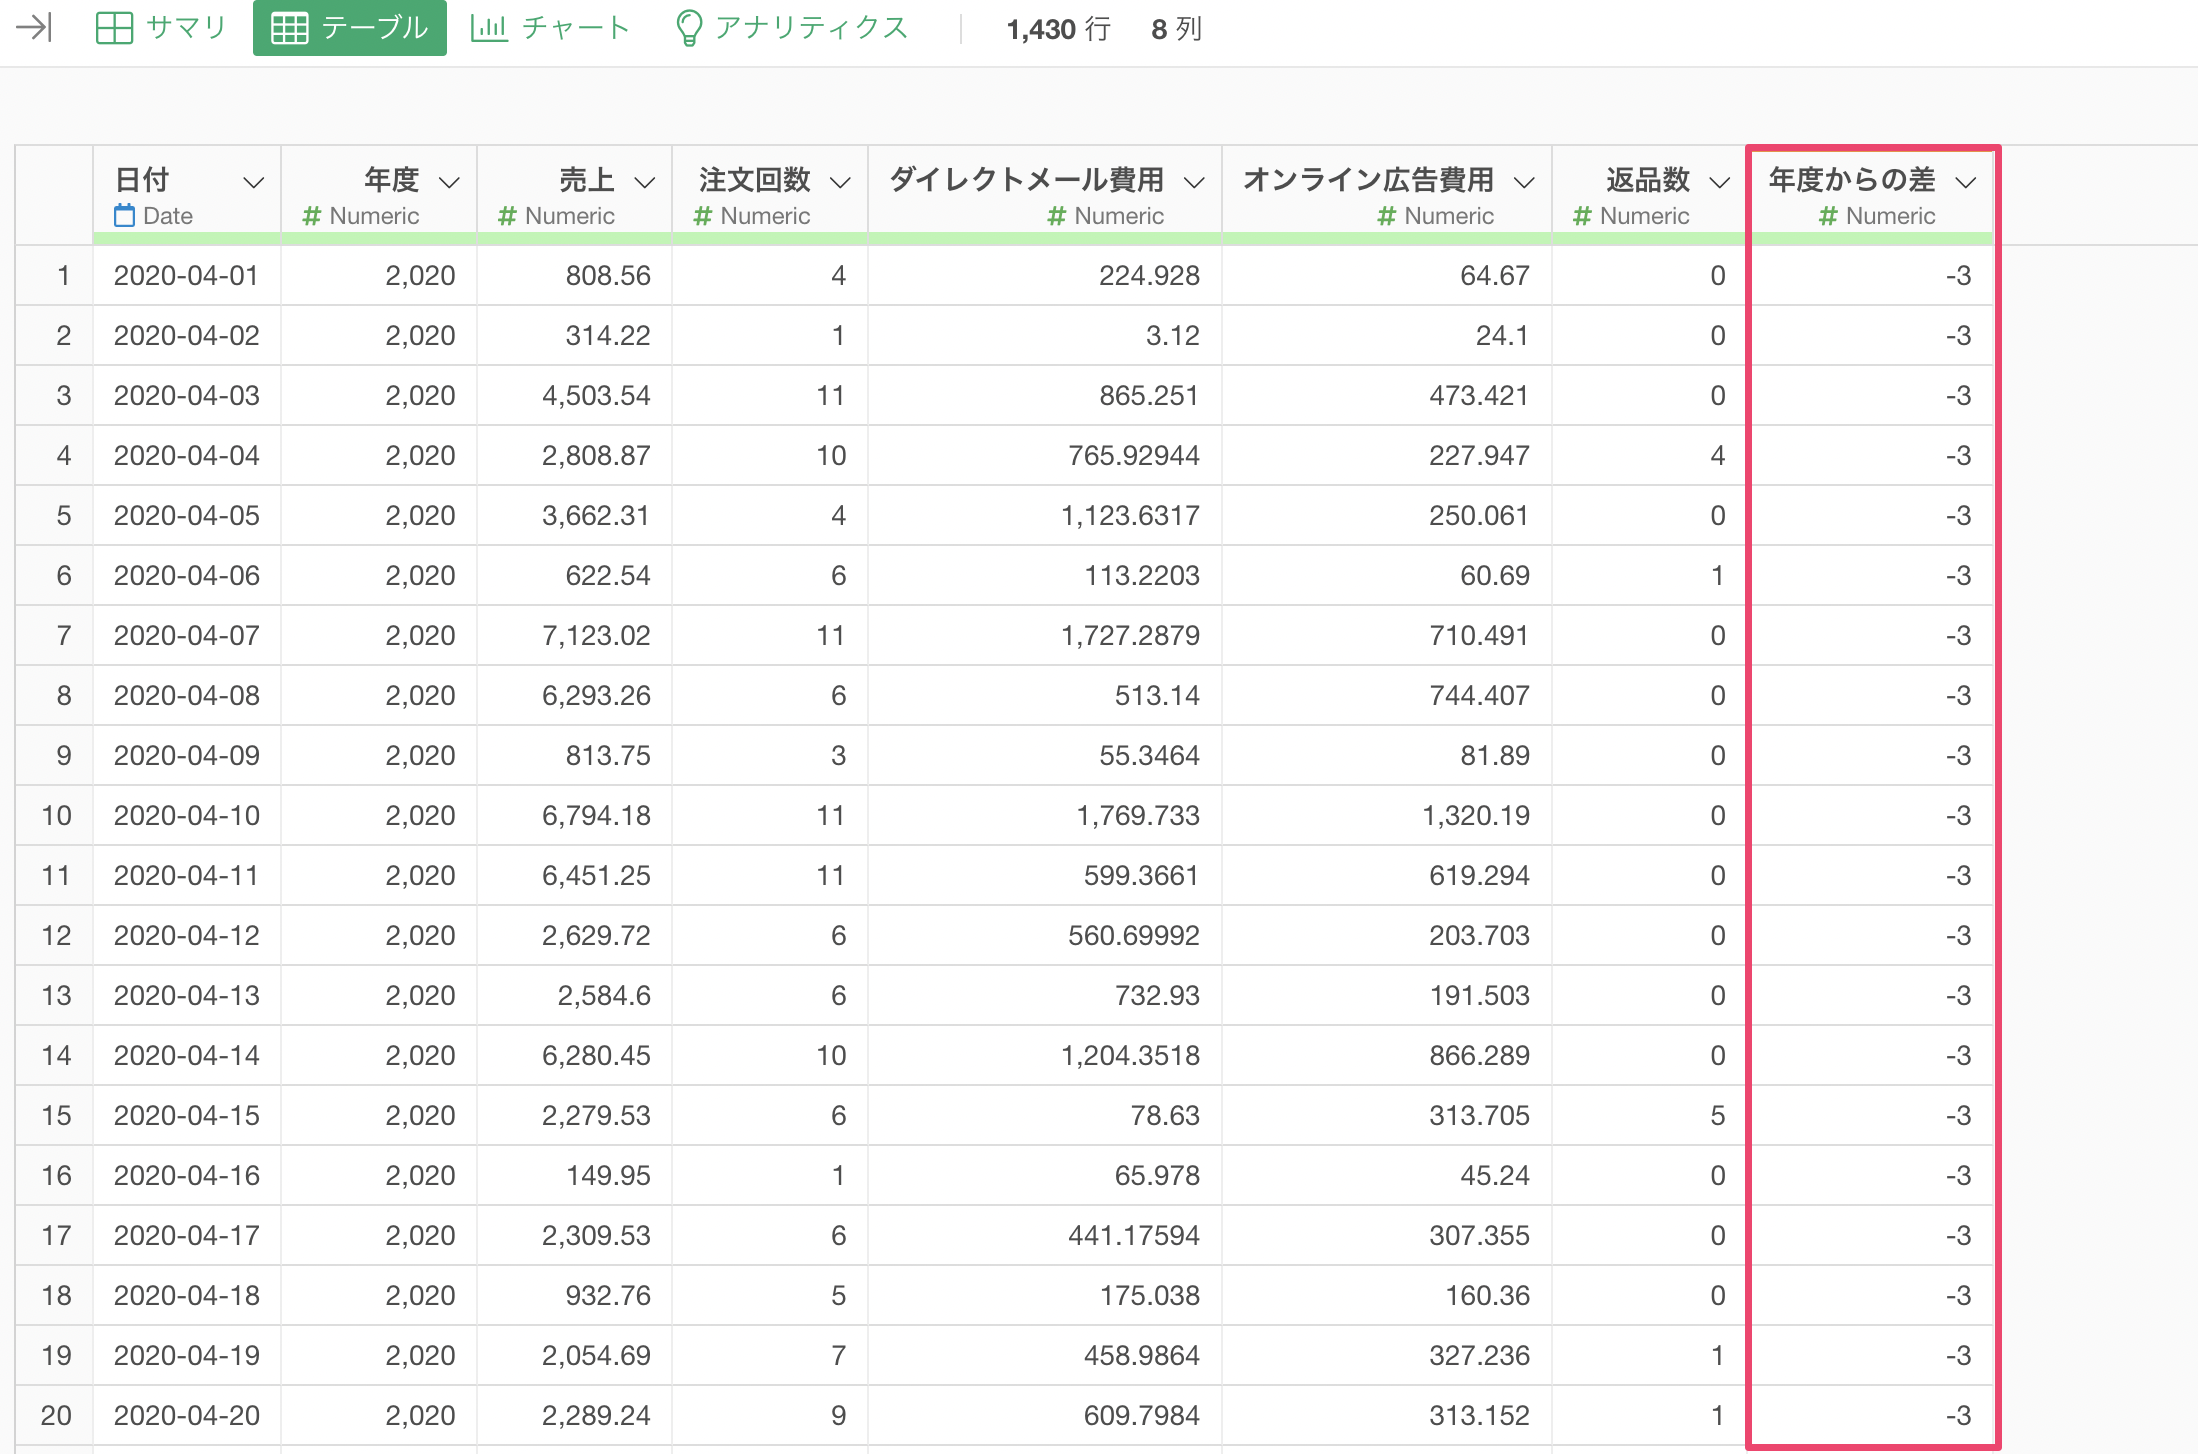This screenshot has width=2198, height=1454.
Task: Open the 売上 column dropdown menu
Action: [x=645, y=182]
